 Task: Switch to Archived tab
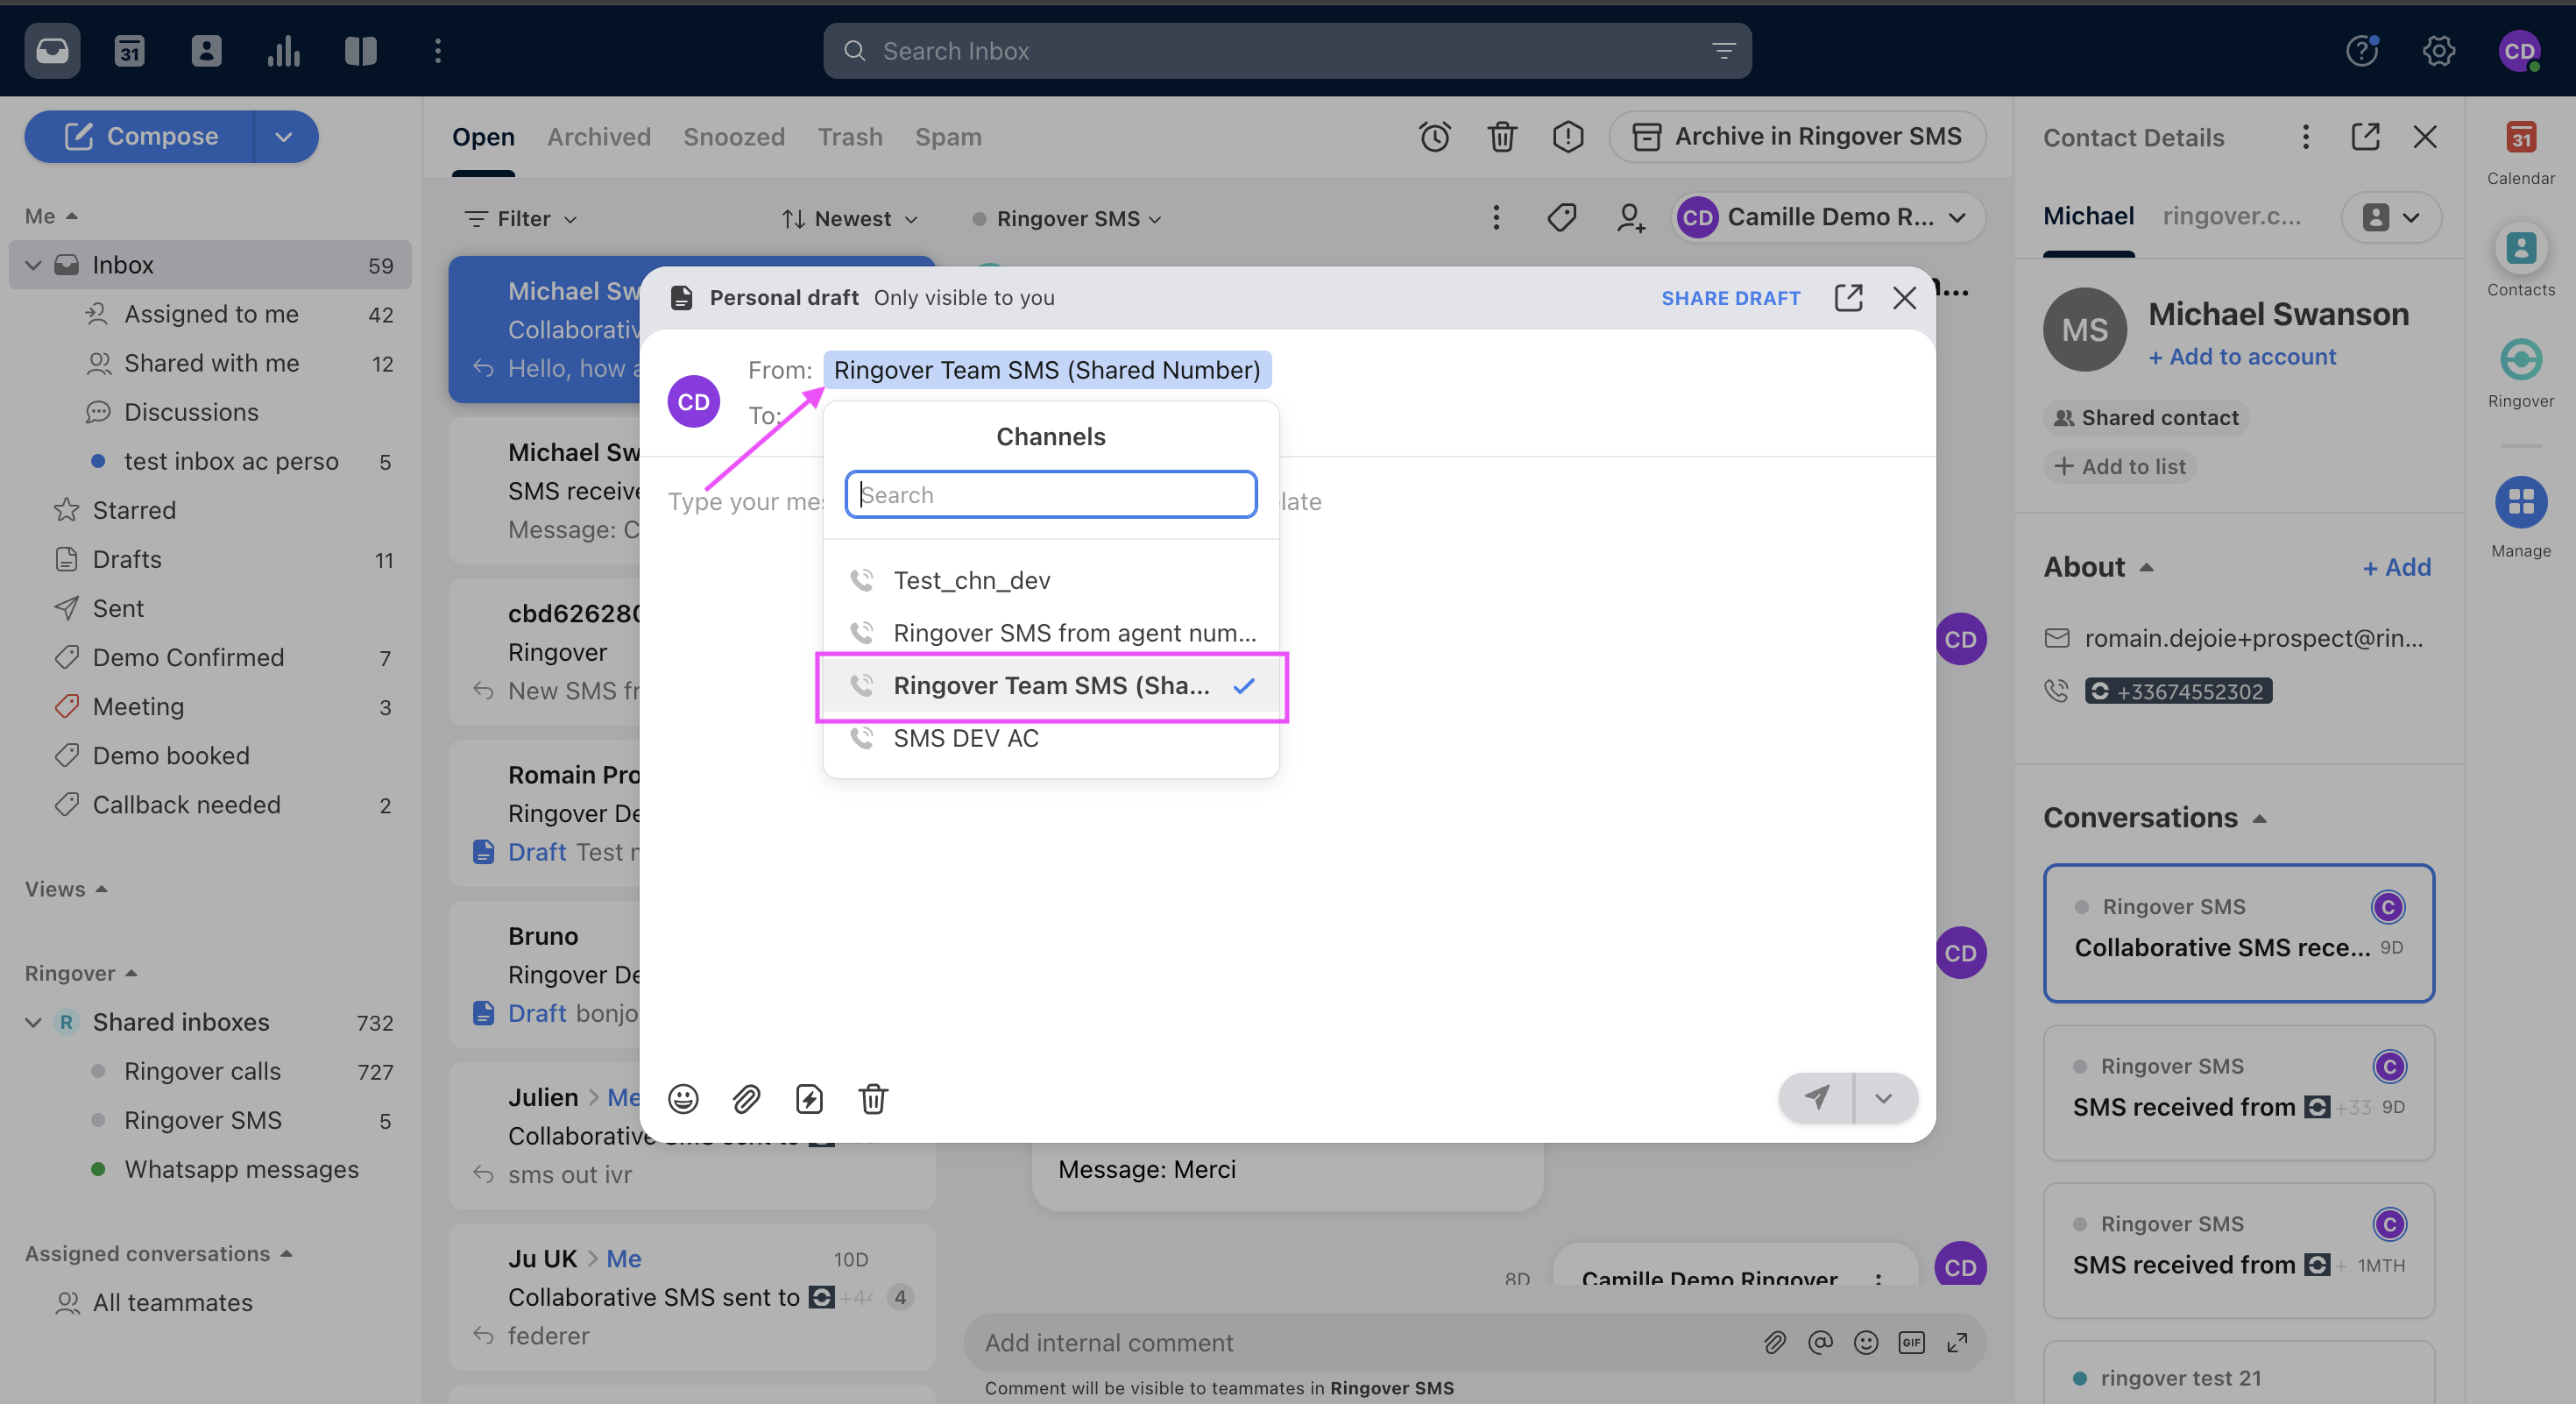pos(598,137)
